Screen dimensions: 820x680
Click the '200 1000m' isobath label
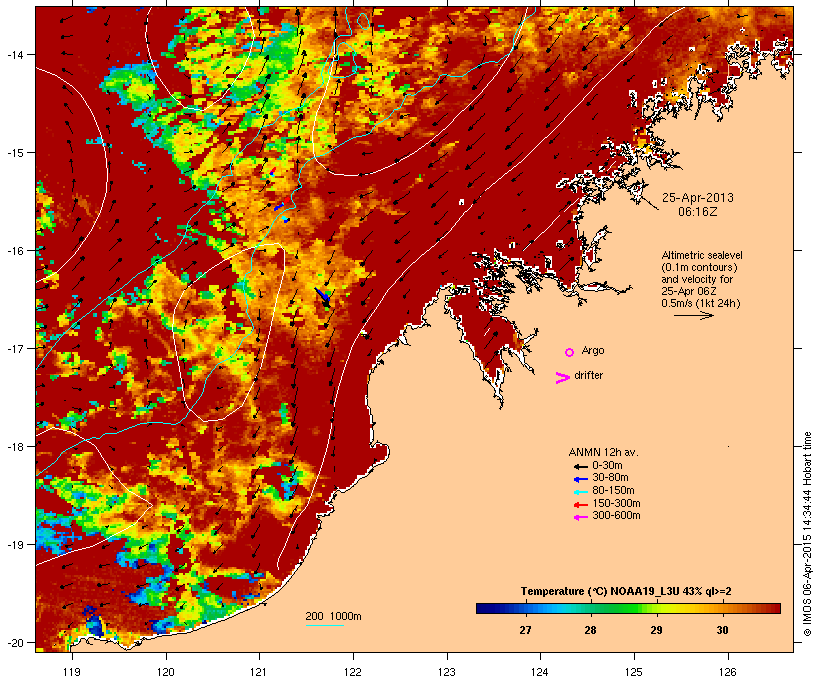pos(333,616)
